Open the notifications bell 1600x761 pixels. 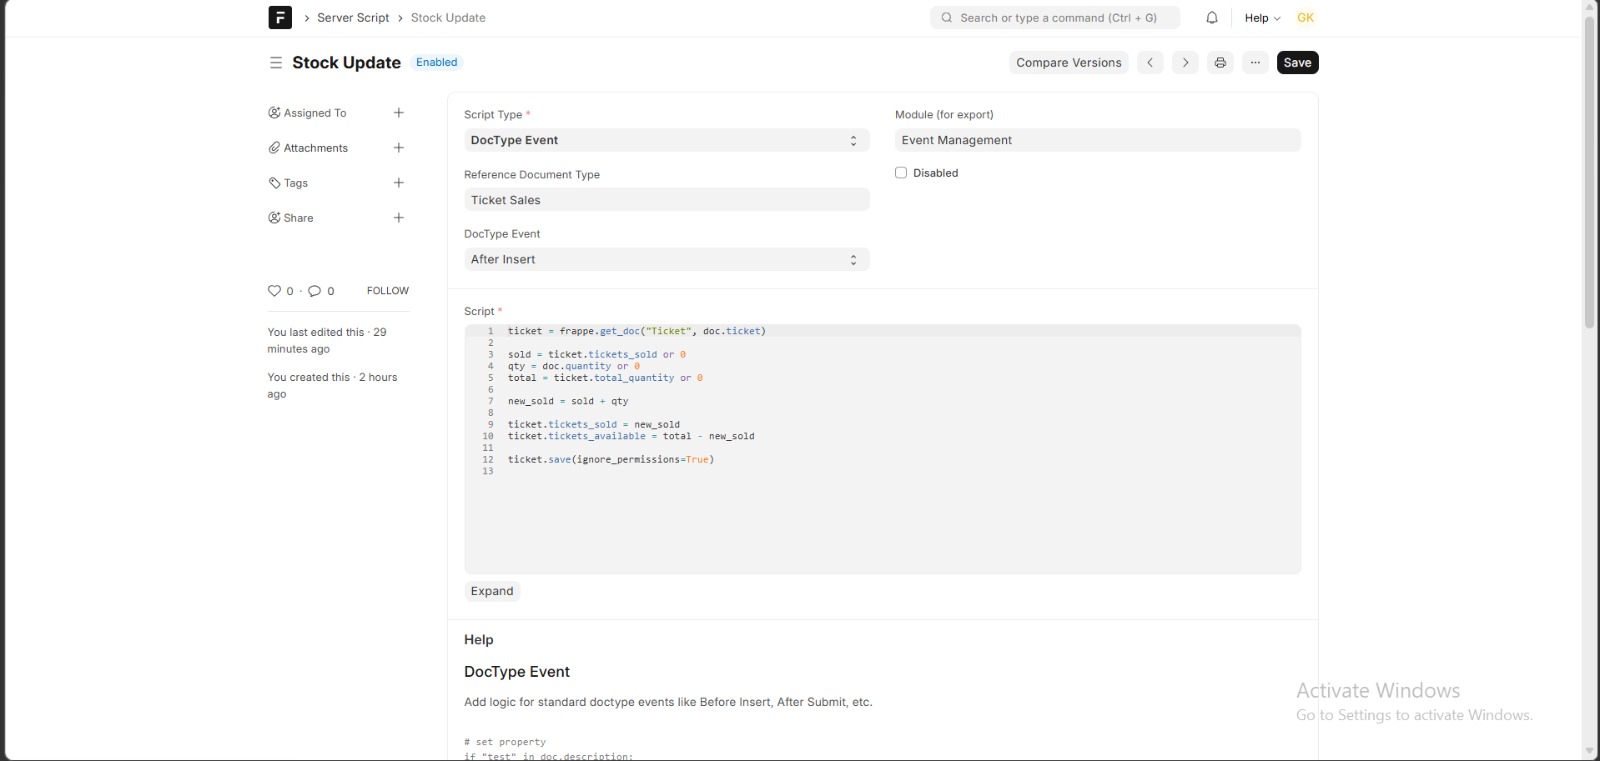coord(1212,18)
